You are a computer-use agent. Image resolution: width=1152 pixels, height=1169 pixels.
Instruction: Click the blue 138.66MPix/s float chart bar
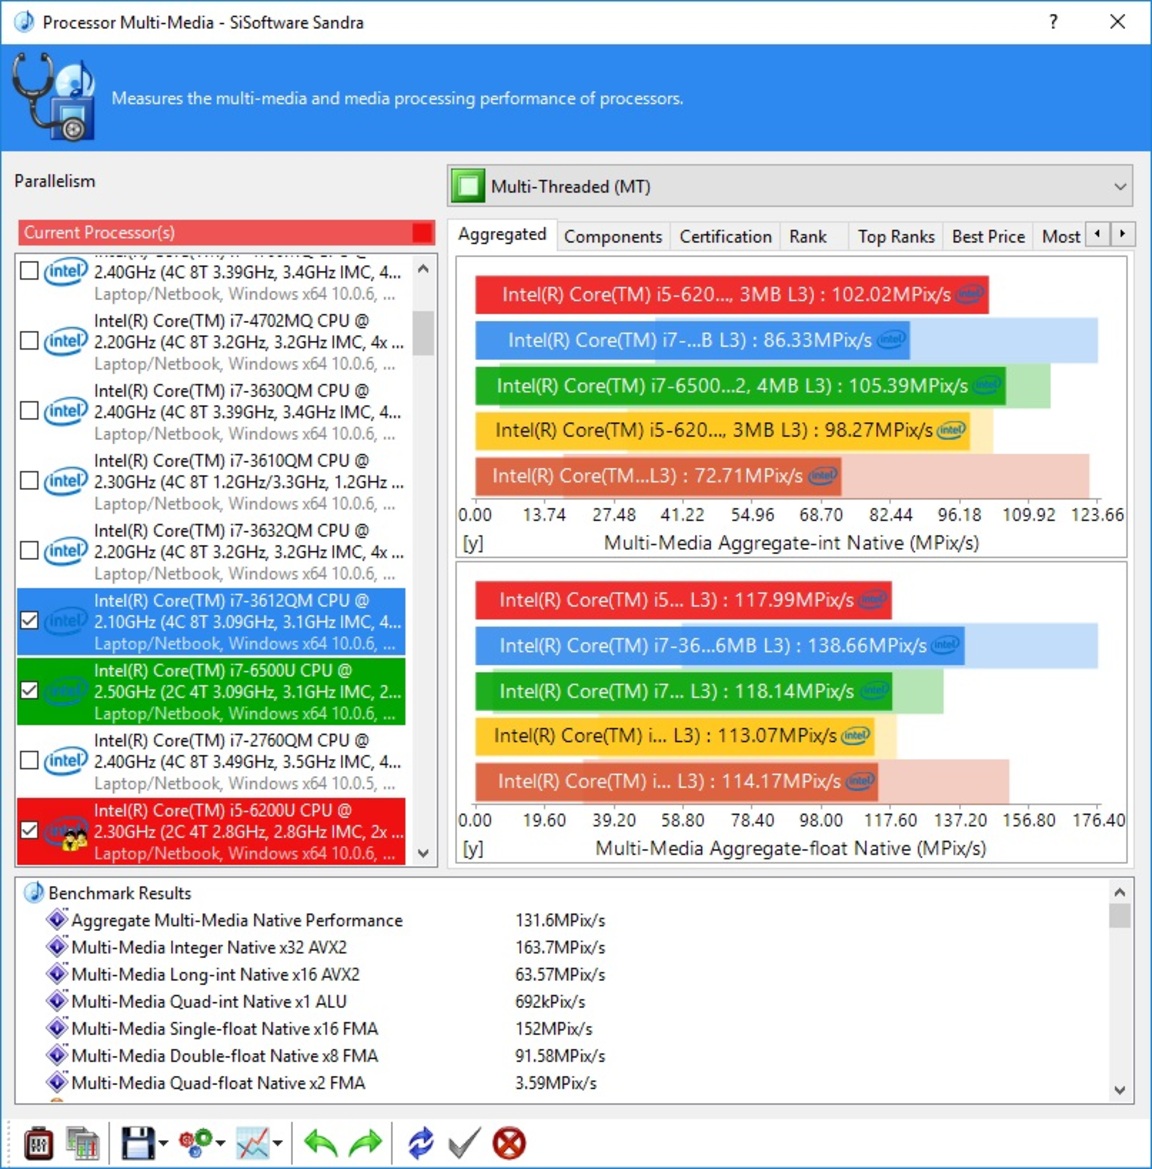pyautogui.click(x=720, y=646)
